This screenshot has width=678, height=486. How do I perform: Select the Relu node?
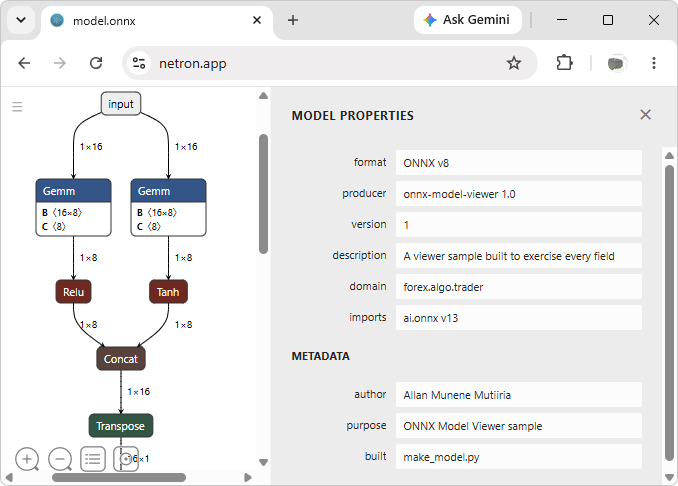74,292
